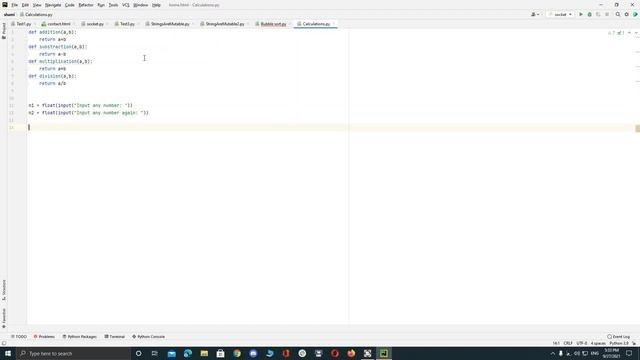Viewport: 640px width, 360px height.
Task: Switch Python interpreter in status bar
Action: coord(619,343)
